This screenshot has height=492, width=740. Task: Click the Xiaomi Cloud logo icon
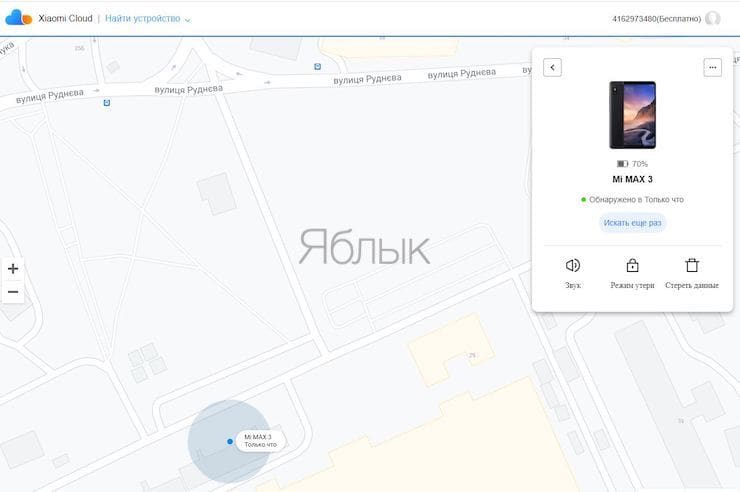(19, 18)
